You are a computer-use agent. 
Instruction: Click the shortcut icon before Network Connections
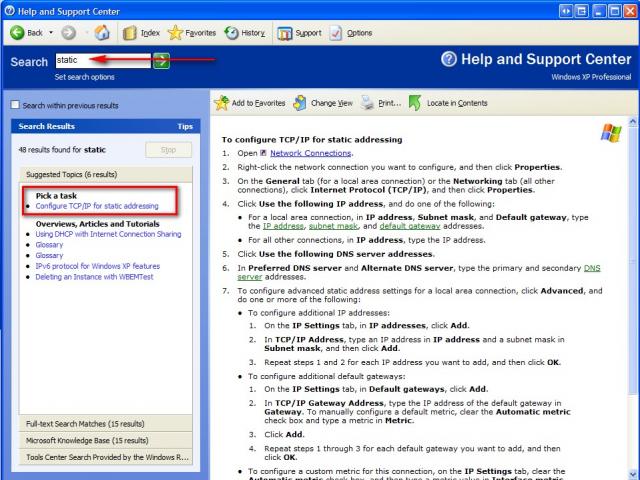click(x=263, y=153)
